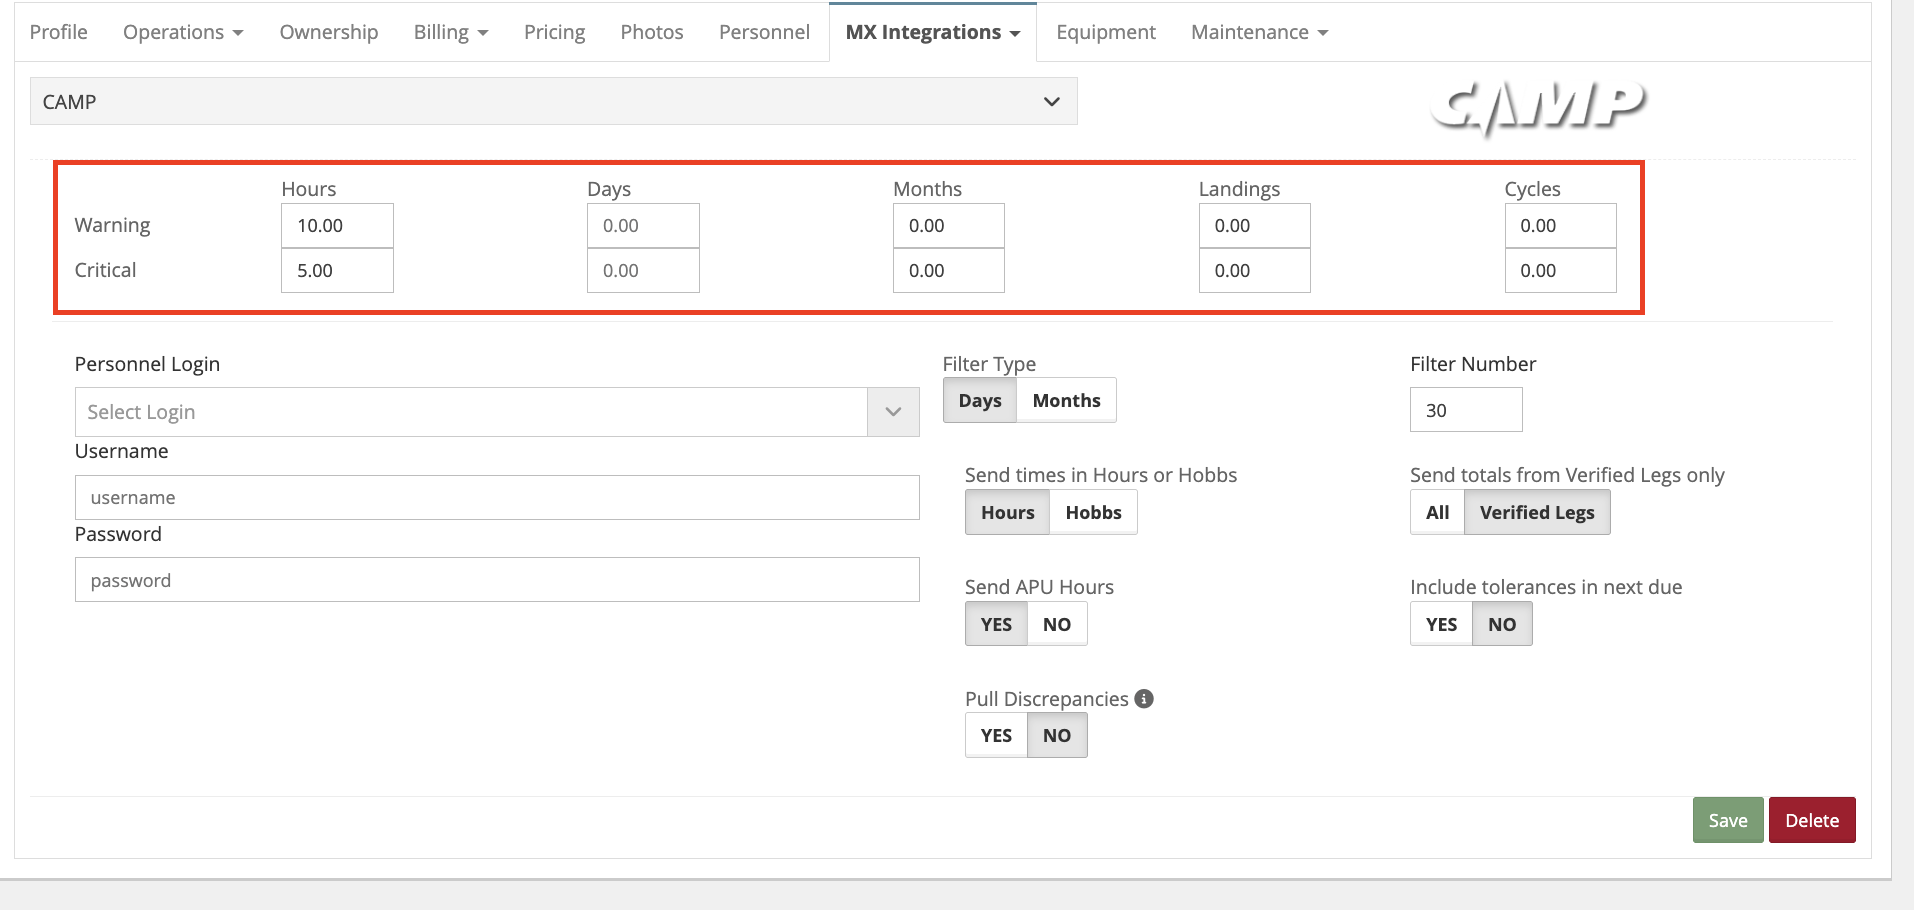The width and height of the screenshot is (1914, 910).
Task: Focus the Filter Number field
Action: point(1465,410)
